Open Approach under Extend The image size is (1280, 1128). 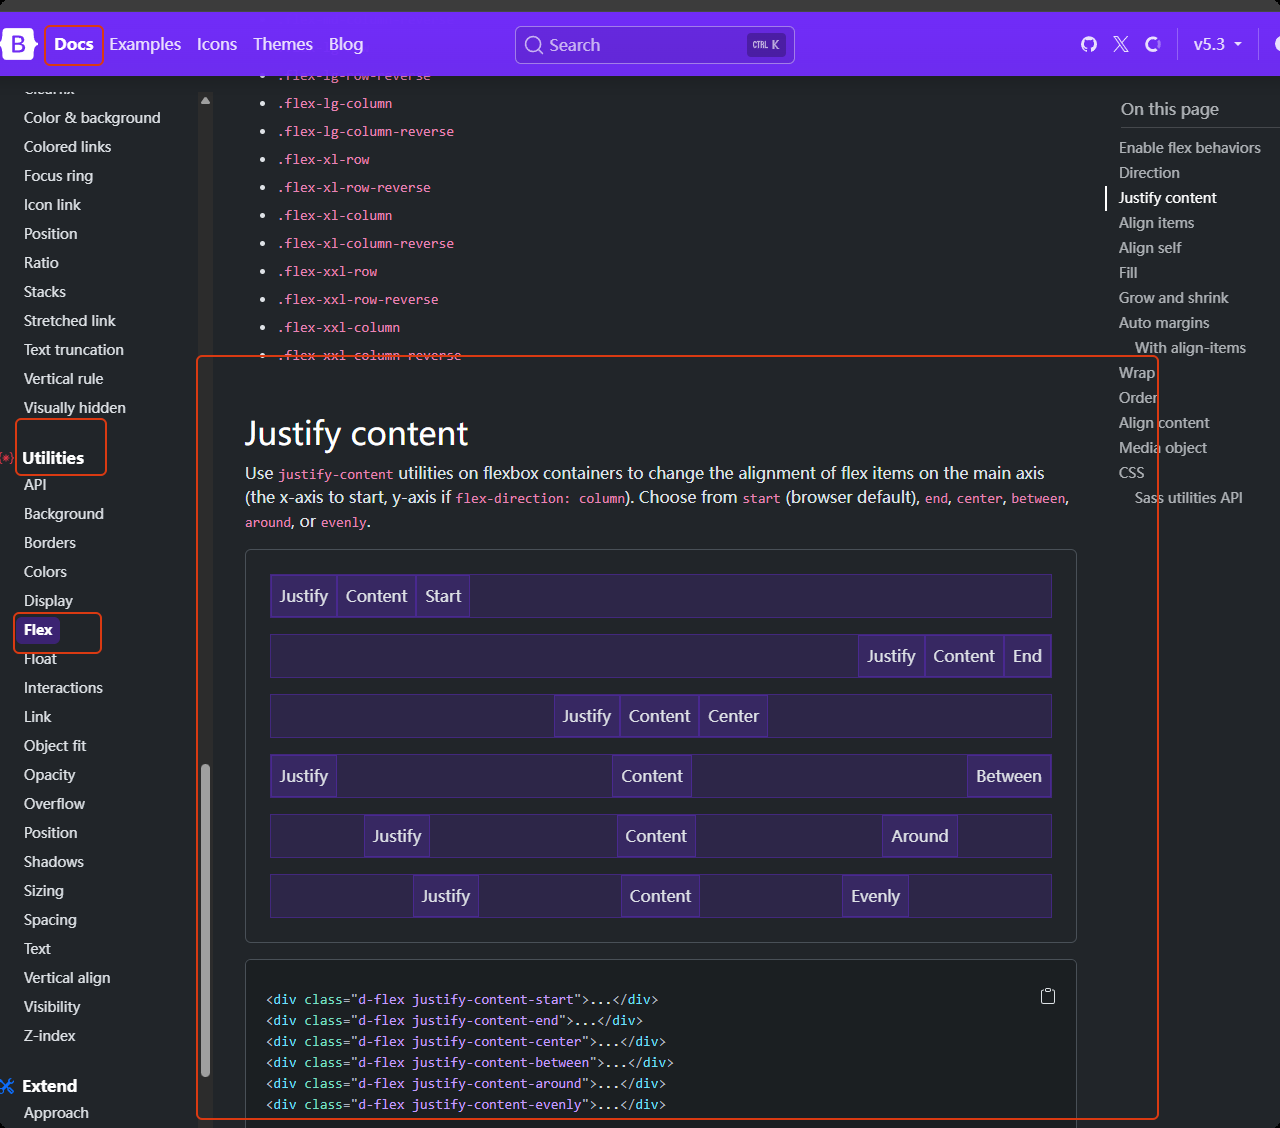pyautogui.click(x=56, y=1113)
